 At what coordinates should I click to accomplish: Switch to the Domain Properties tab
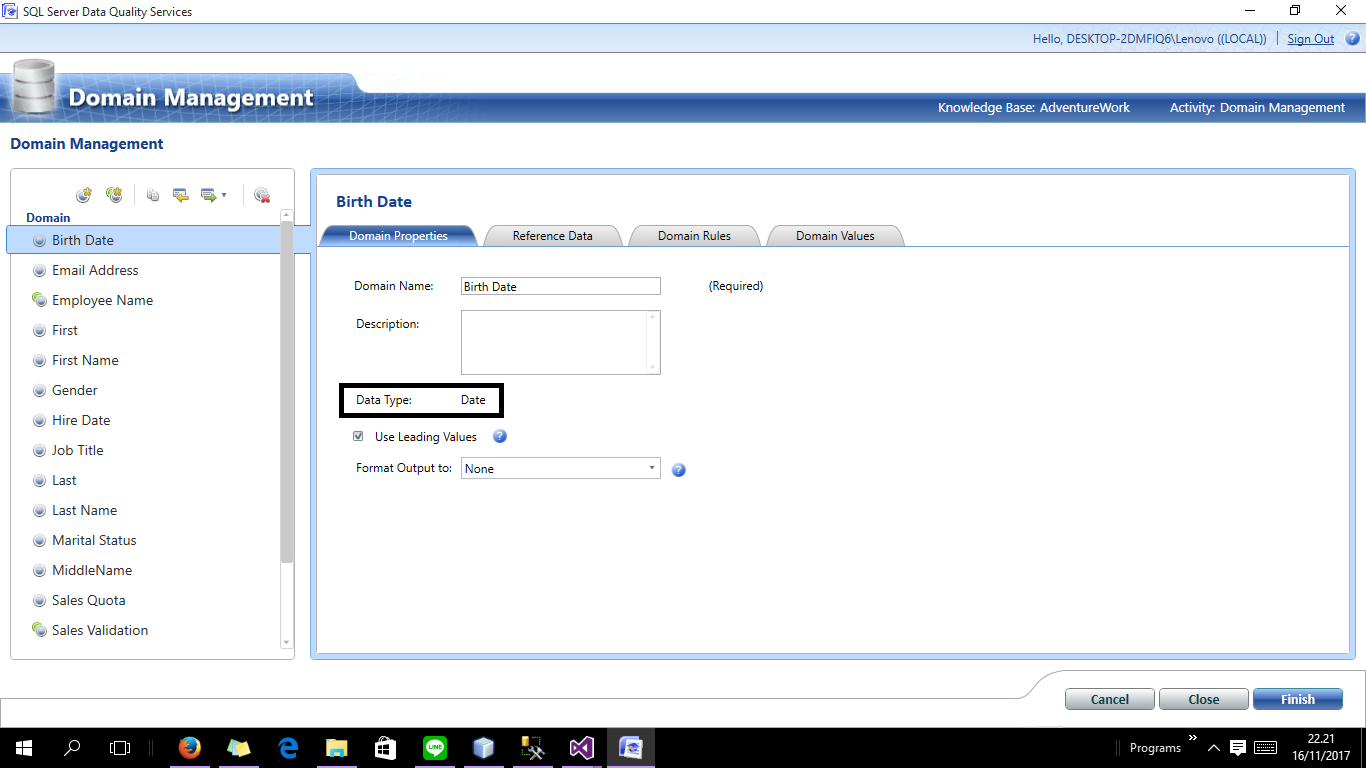(398, 236)
